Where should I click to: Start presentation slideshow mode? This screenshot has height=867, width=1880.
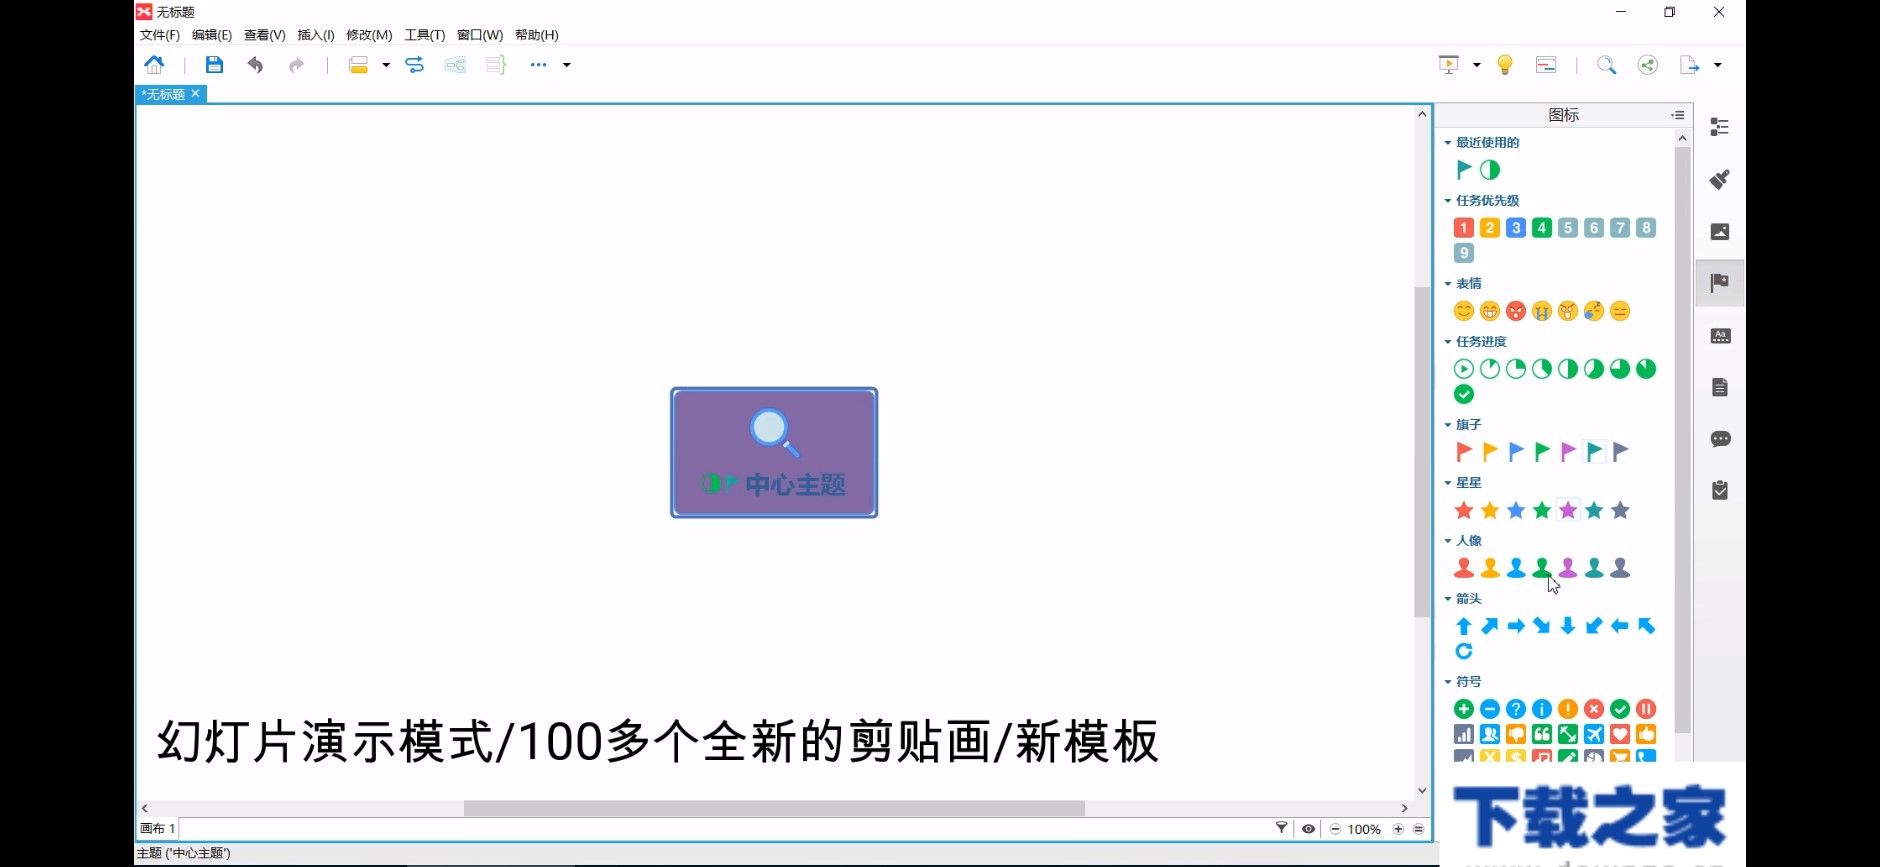tap(1448, 65)
